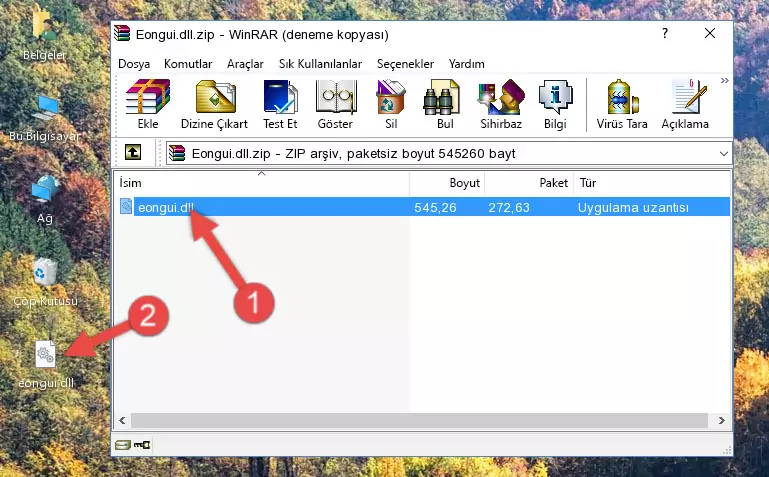Screen dimensions: 769x477
Task: Sort by the Boyut column header
Action: [447, 183]
